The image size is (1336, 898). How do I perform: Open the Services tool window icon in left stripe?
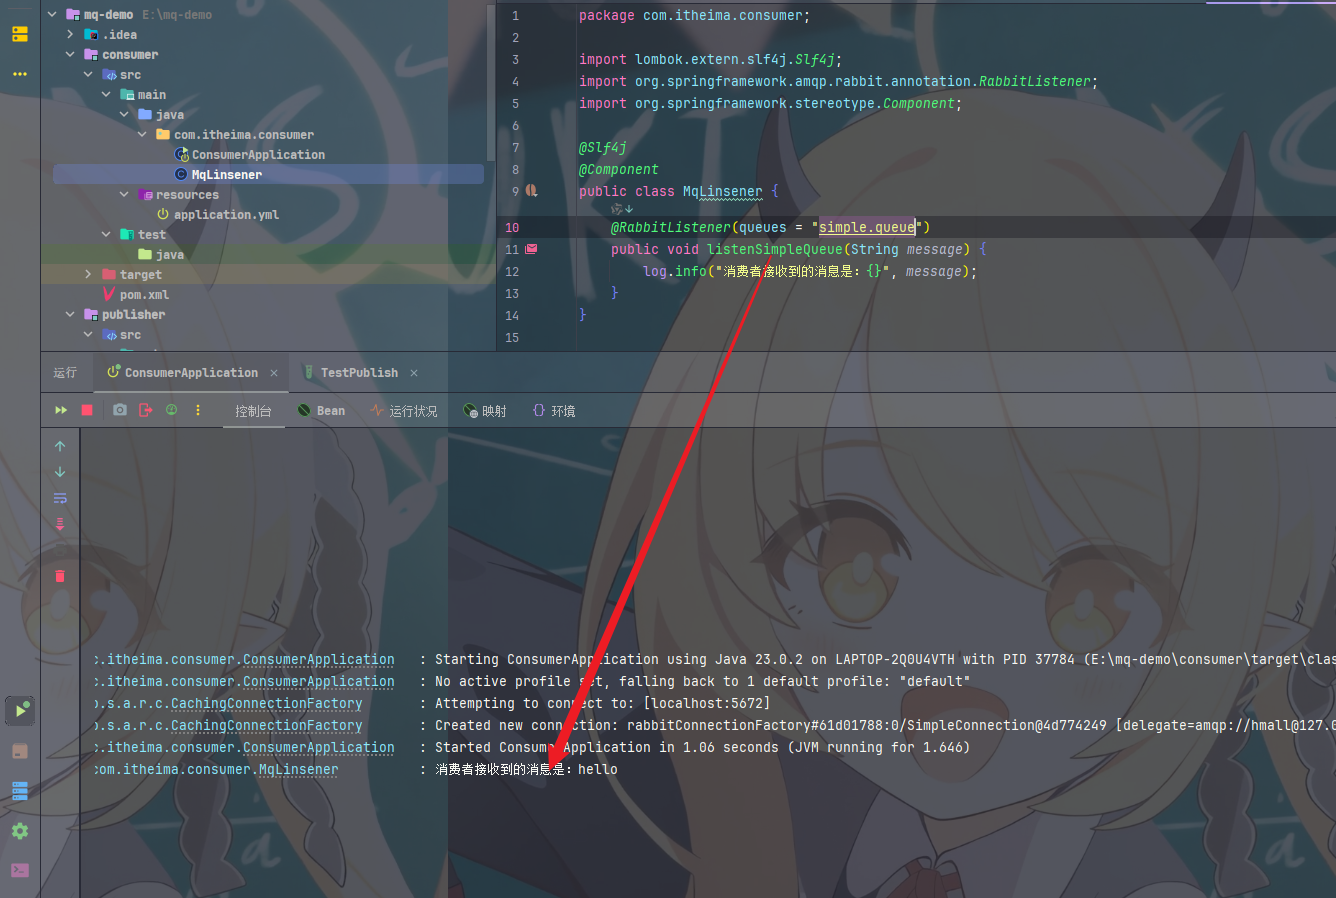tap(20, 34)
